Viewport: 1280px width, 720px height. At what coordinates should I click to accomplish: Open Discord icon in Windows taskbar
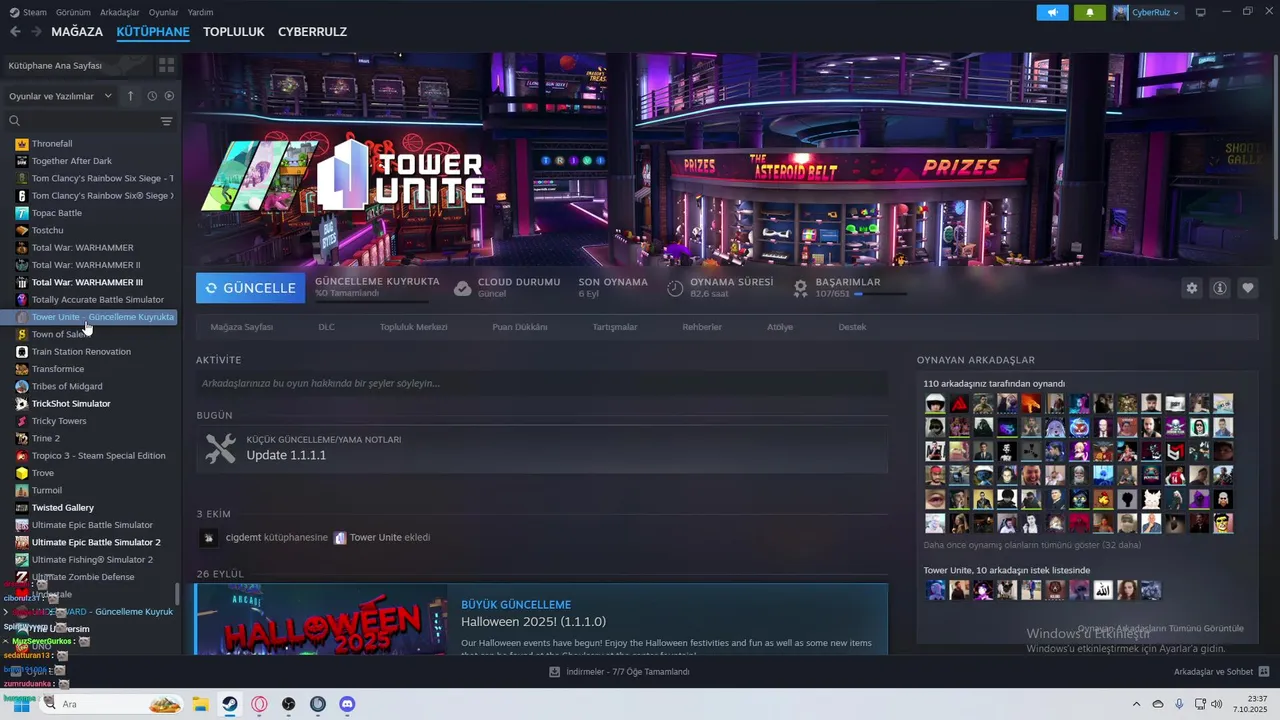(x=347, y=704)
